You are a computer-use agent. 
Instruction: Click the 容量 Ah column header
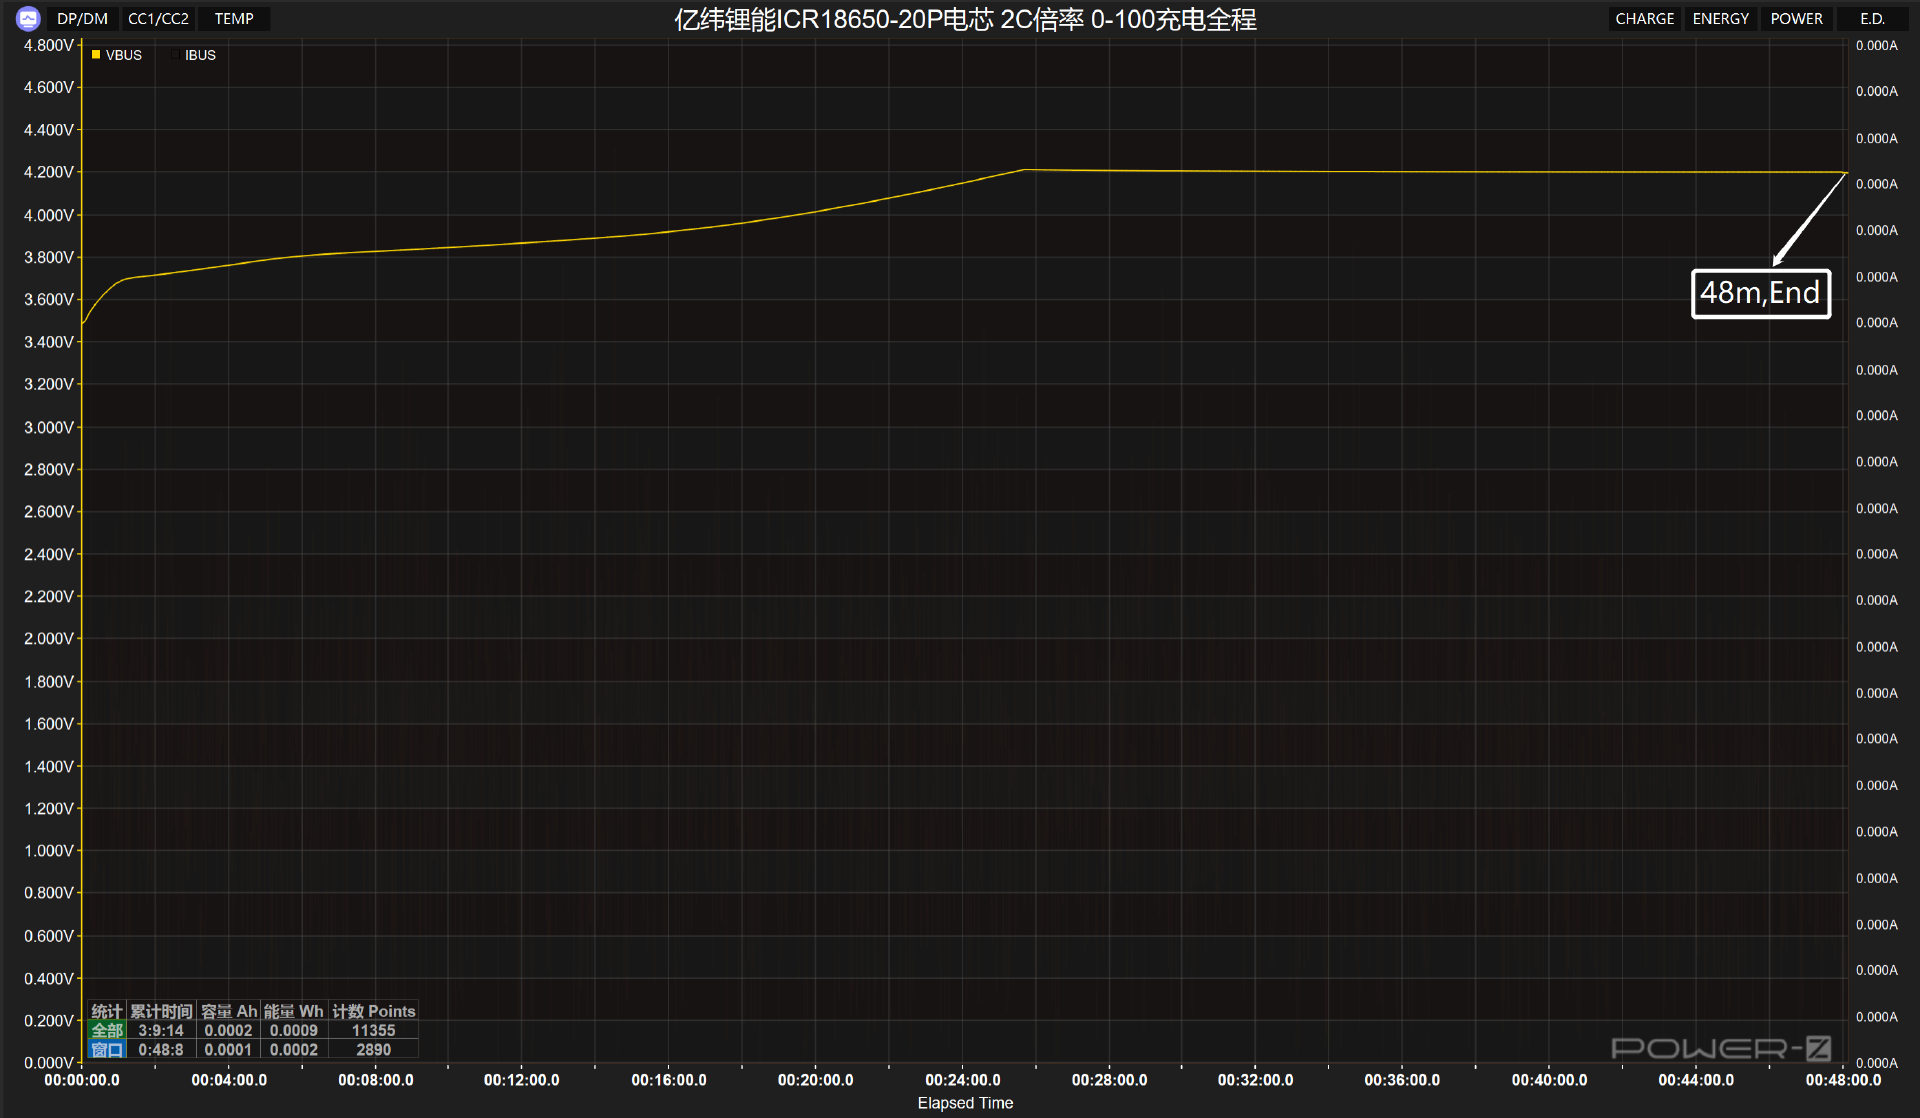tap(229, 1011)
